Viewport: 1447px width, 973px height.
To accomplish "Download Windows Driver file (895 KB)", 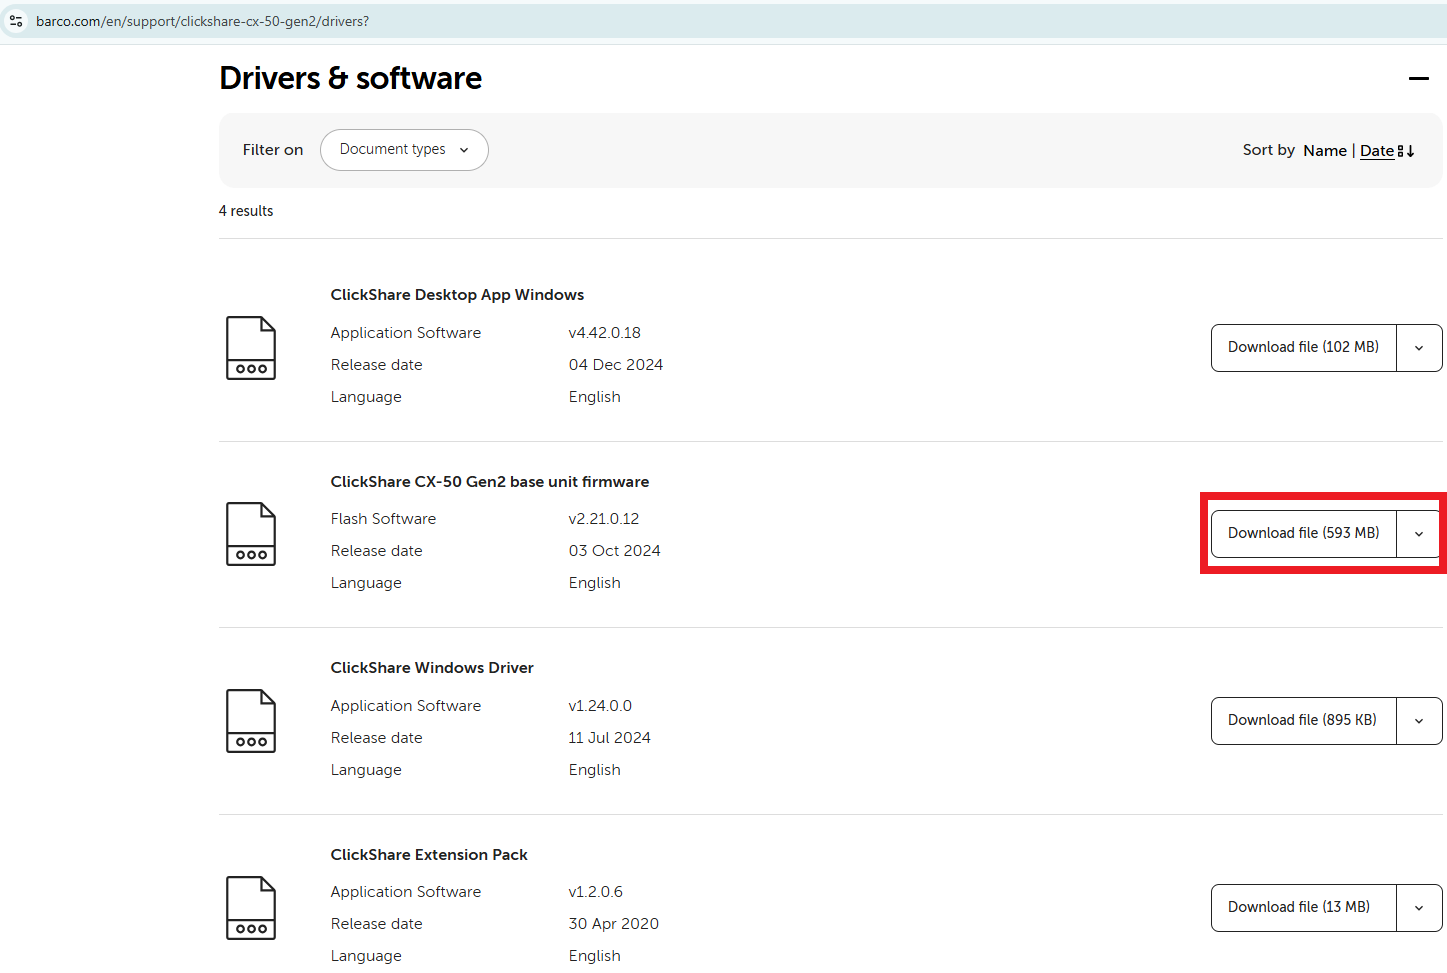I will 1303,721.
